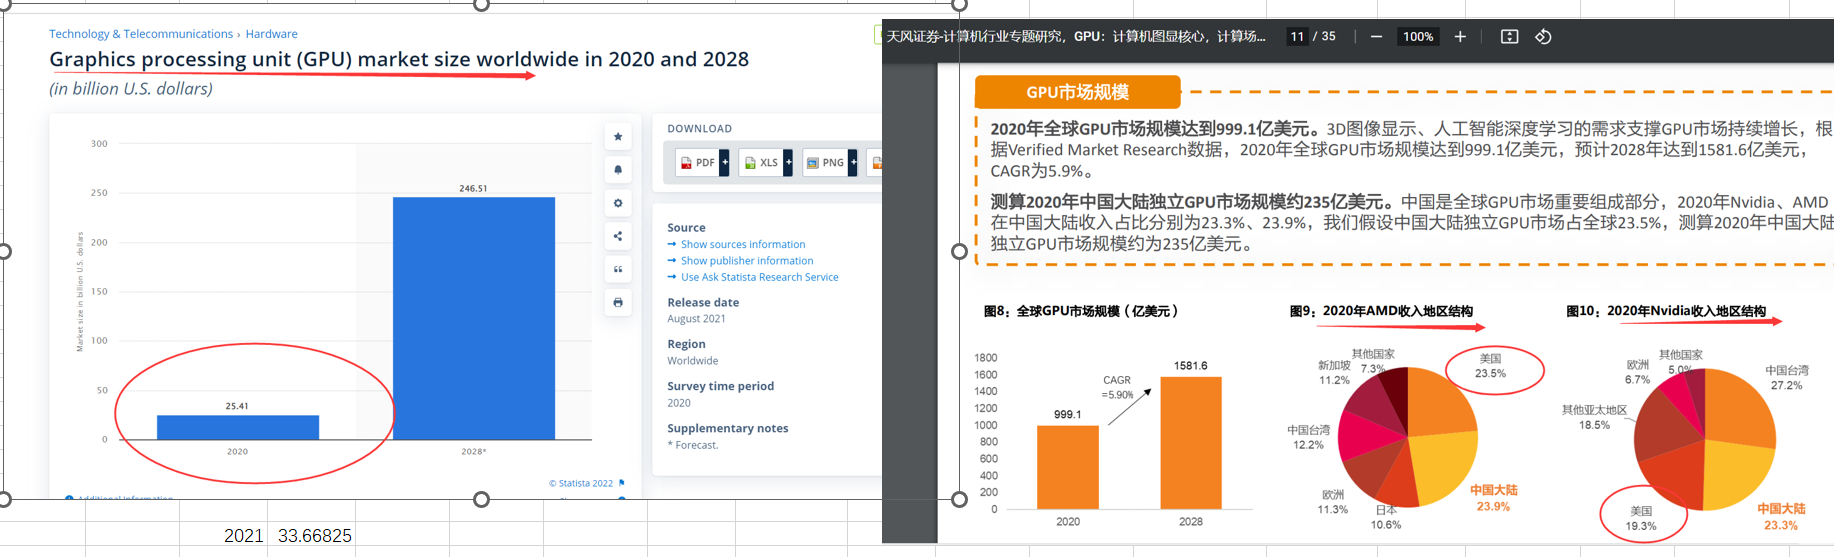
Task: Go to Technology & Telecommunications breadcrumb
Action: tap(141, 34)
